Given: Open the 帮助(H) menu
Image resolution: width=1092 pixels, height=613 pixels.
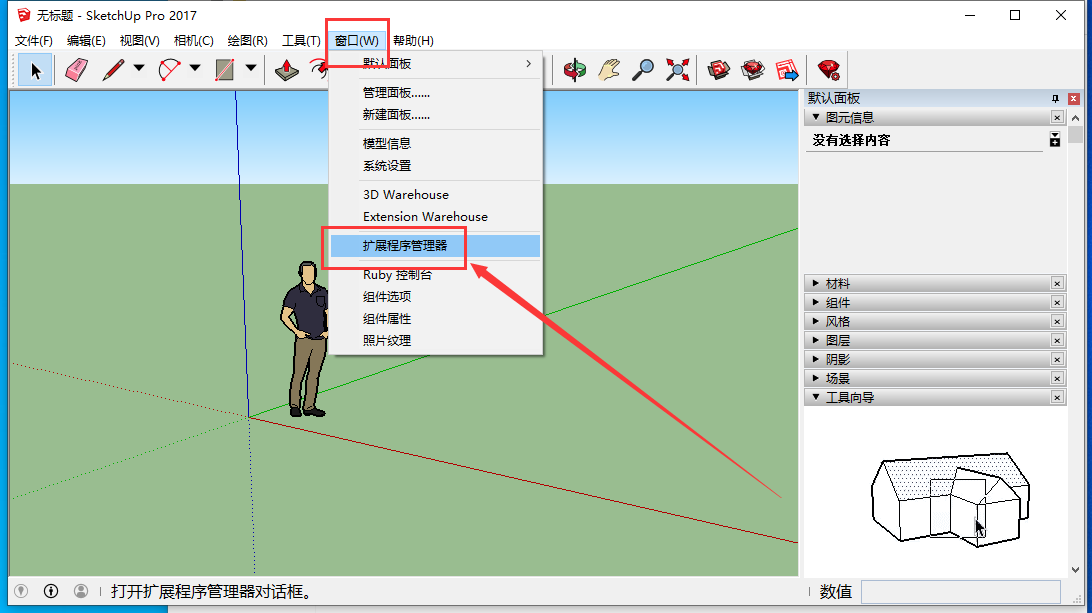Looking at the screenshot, I should click(x=413, y=40).
